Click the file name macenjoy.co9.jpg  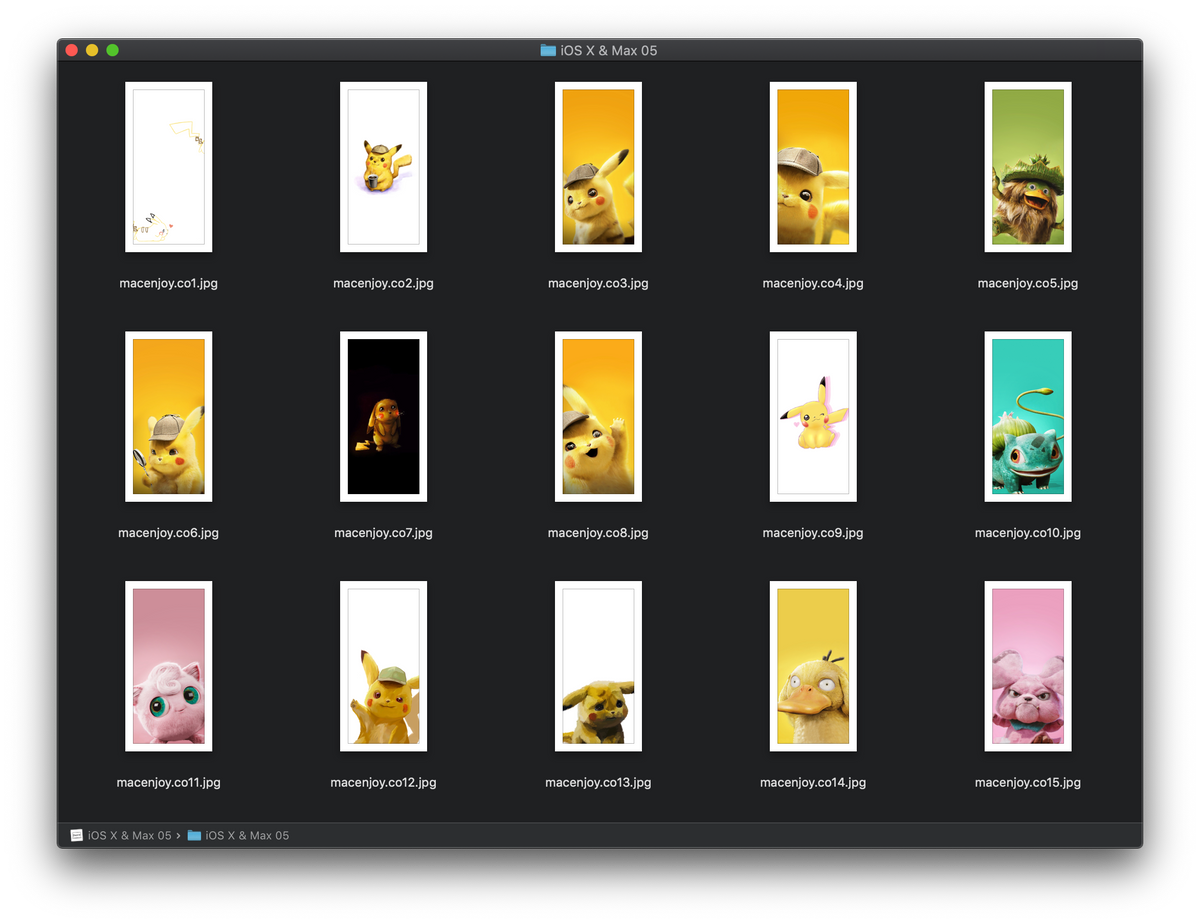click(813, 533)
